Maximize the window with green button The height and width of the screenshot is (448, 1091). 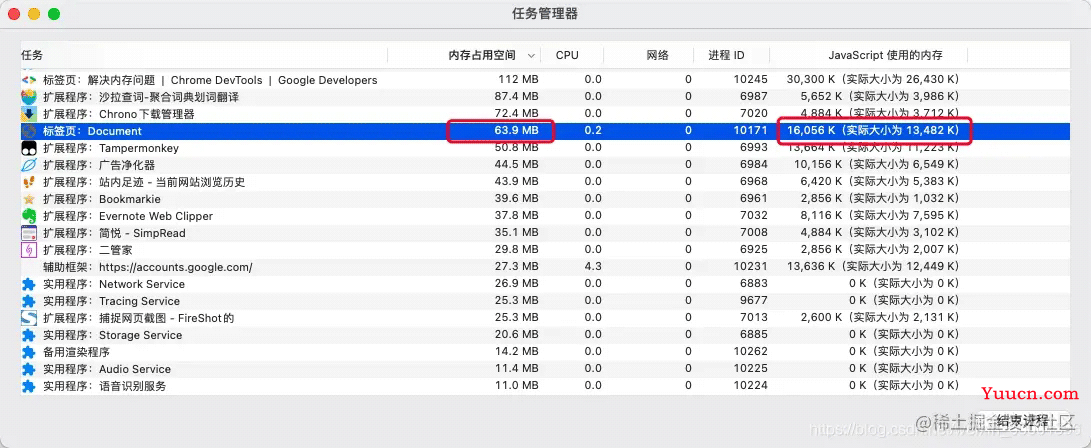tap(54, 14)
